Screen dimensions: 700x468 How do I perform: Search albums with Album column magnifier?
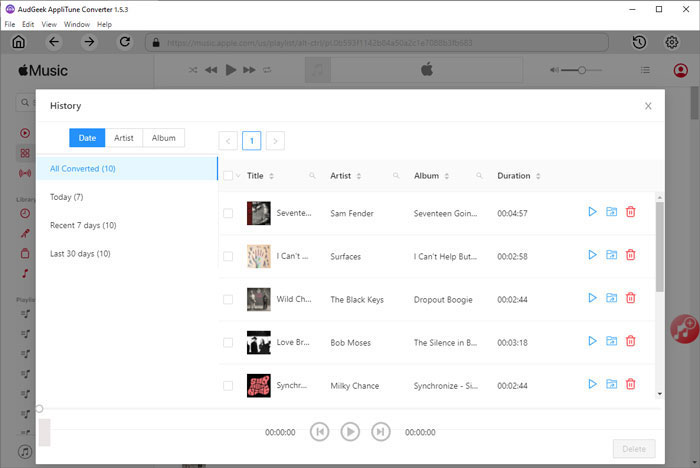tap(479, 176)
